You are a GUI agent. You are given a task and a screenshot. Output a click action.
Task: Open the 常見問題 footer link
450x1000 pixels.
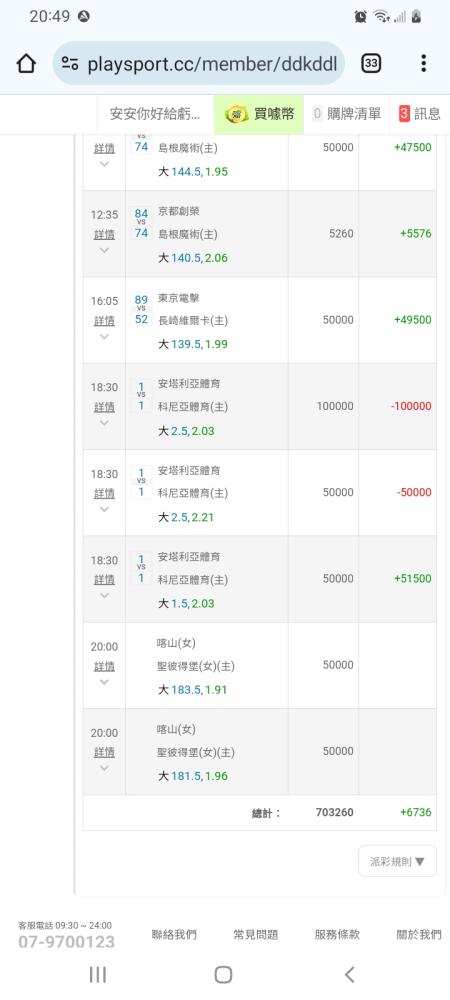point(256,934)
